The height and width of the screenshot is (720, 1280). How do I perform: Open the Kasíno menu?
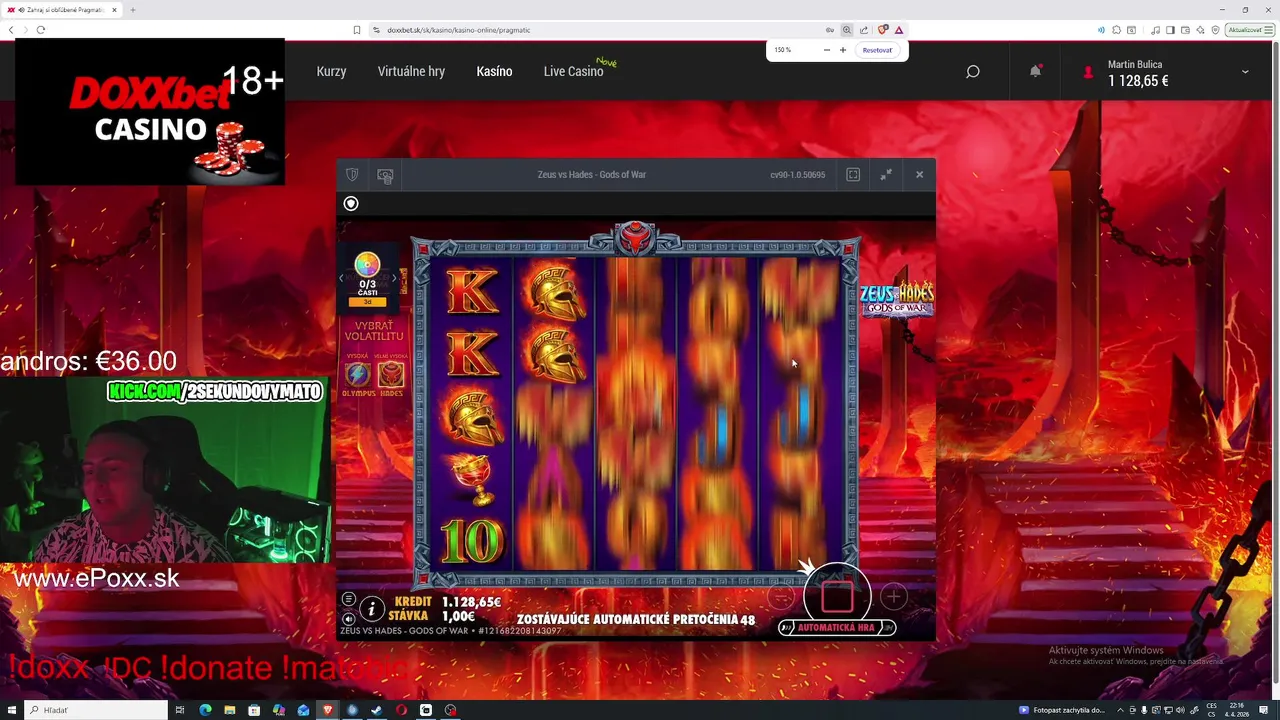(x=494, y=71)
